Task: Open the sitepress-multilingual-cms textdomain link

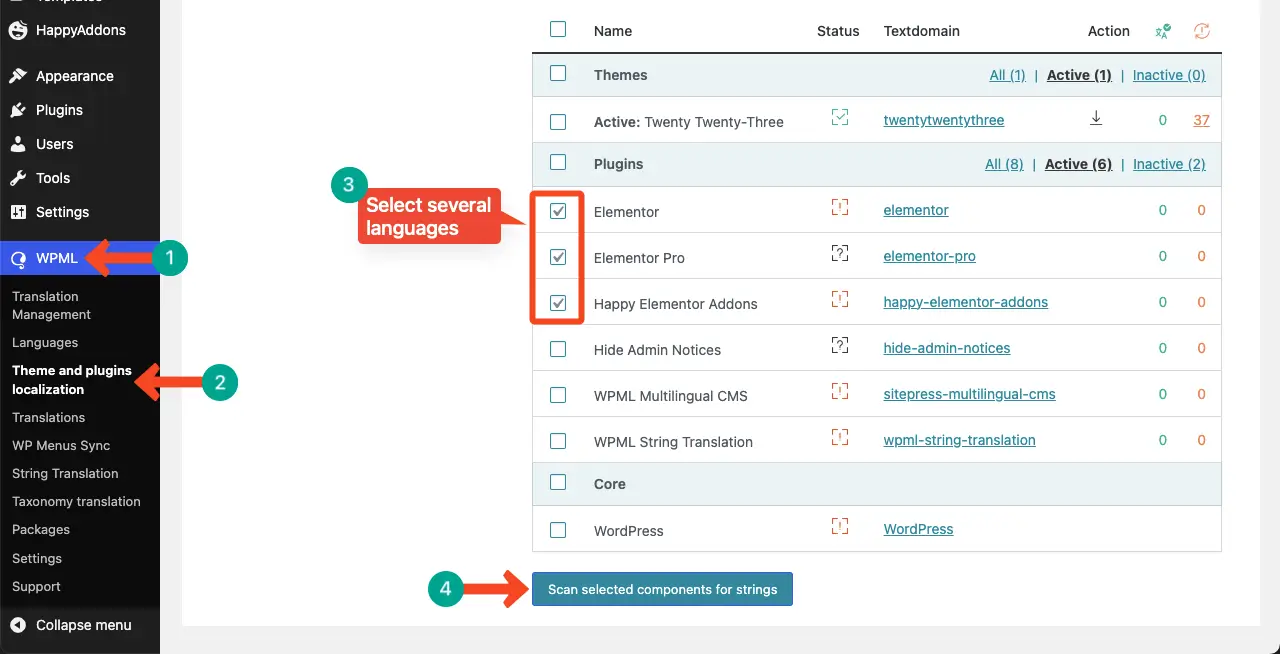Action: (970, 394)
